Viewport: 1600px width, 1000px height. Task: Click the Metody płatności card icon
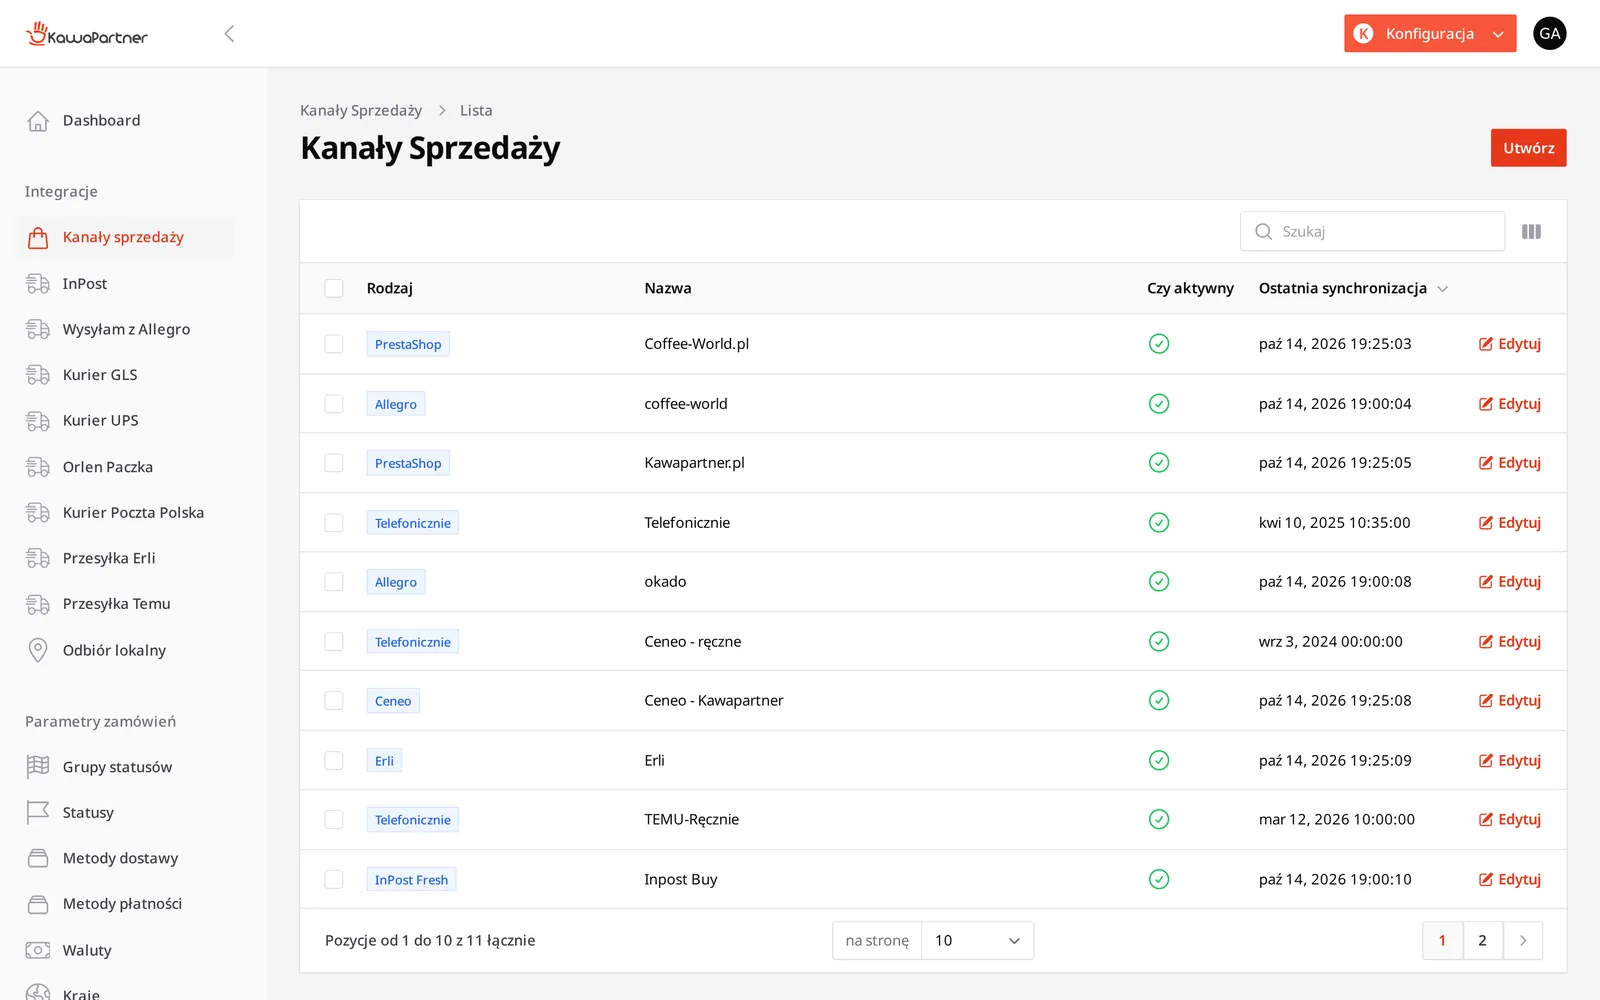click(38, 904)
